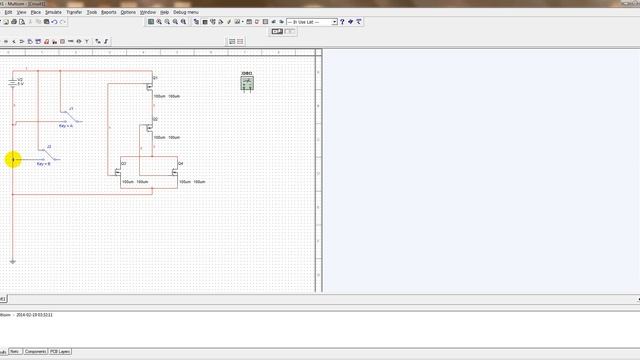
Task: Click the Paste toolbar icon
Action: [x=47, y=22]
